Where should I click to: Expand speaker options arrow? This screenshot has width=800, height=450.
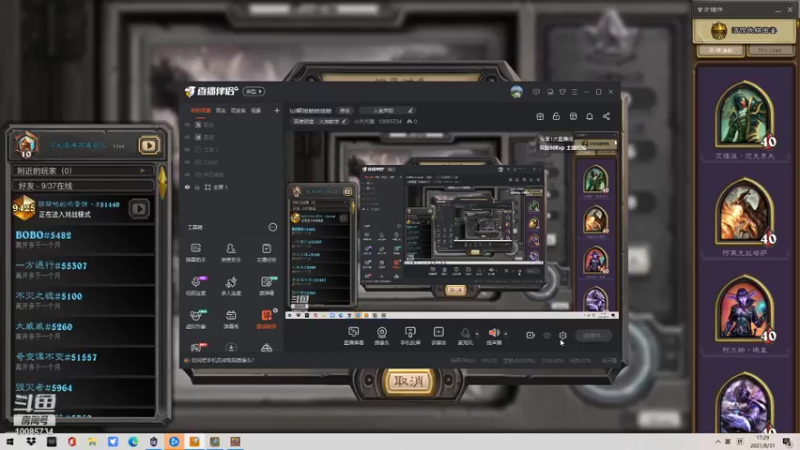(x=506, y=334)
